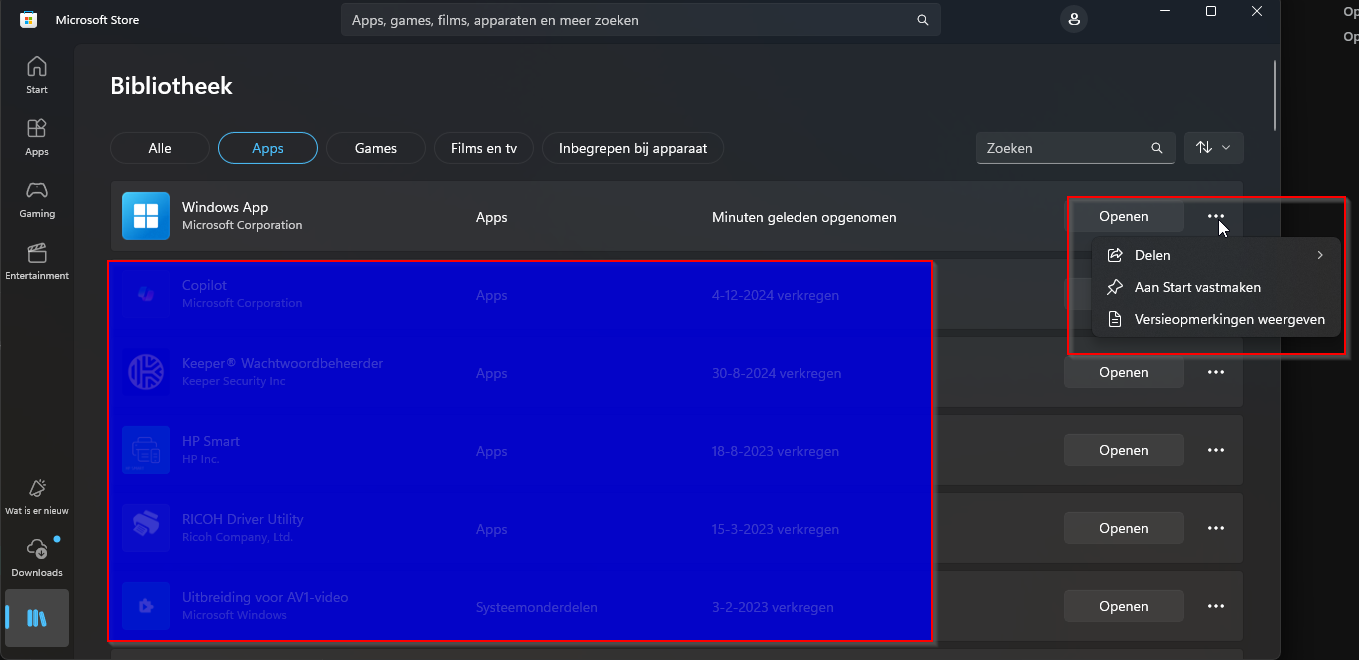Click the magnifier in the Zoeken library field
Screen dimensions: 1359x660
coord(1157,148)
